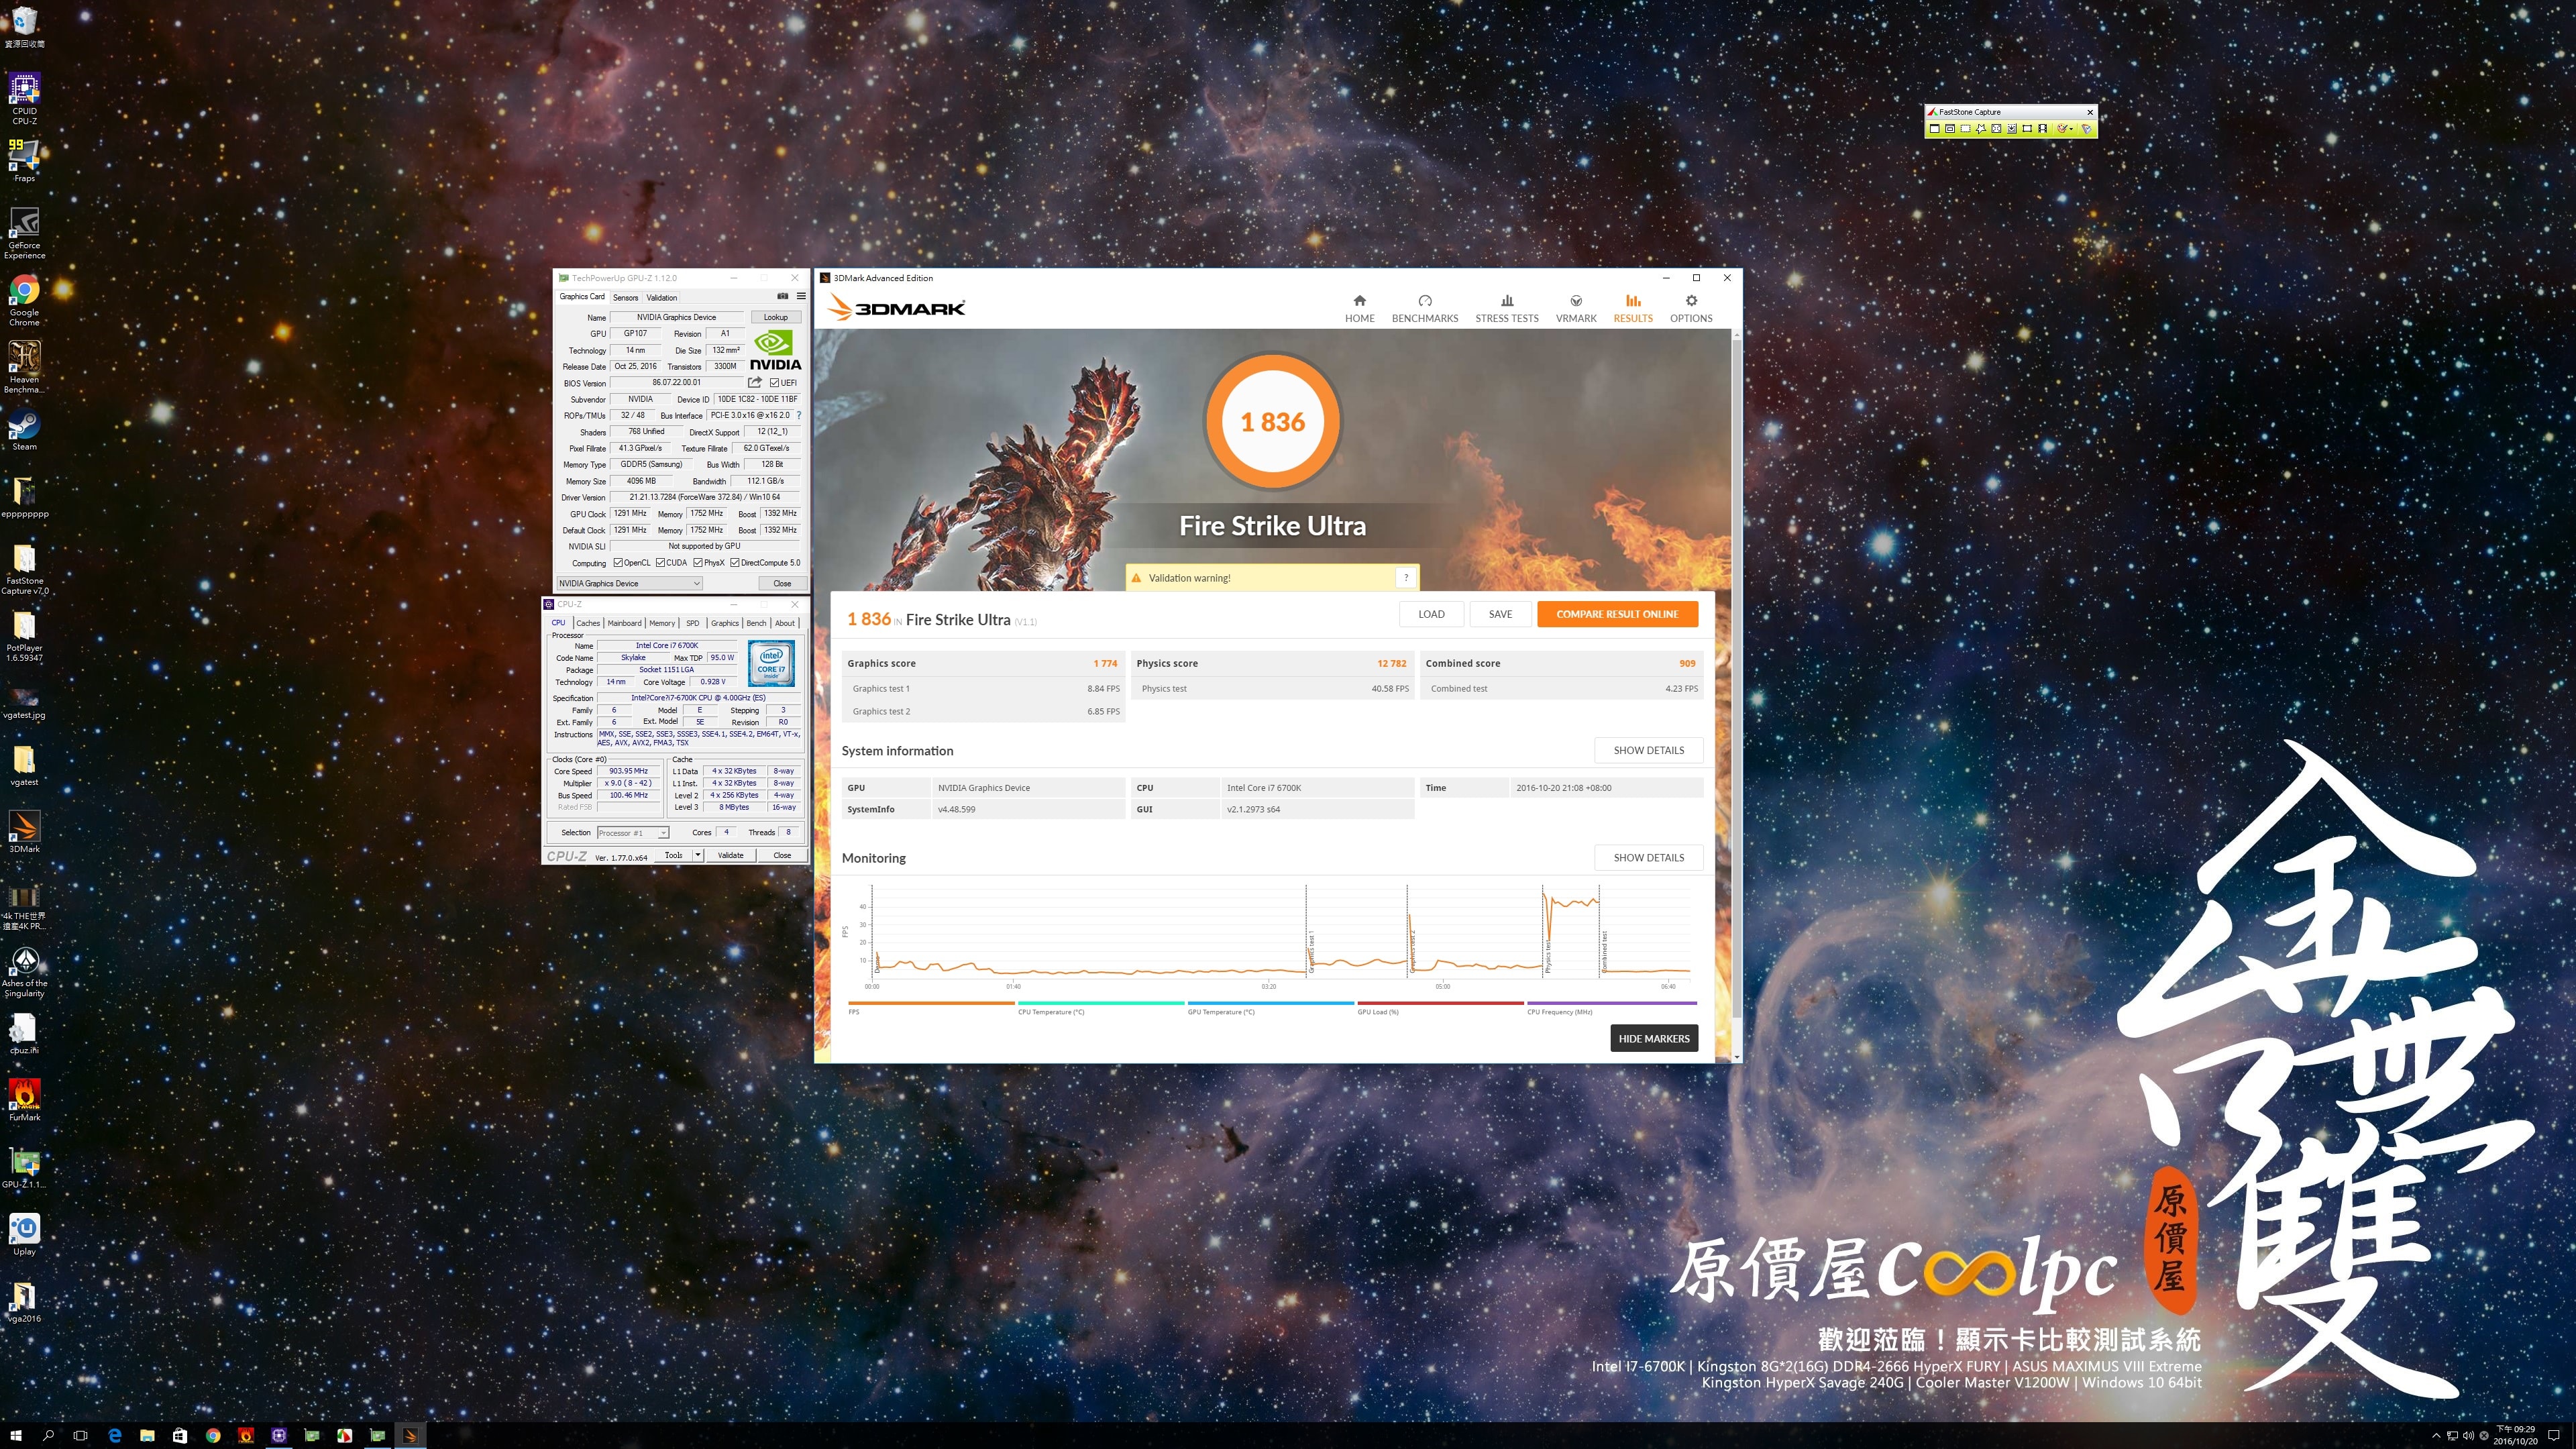
Task: Toggle the DirectCompute 5.0 checkbox in GPU-Z
Action: click(735, 563)
